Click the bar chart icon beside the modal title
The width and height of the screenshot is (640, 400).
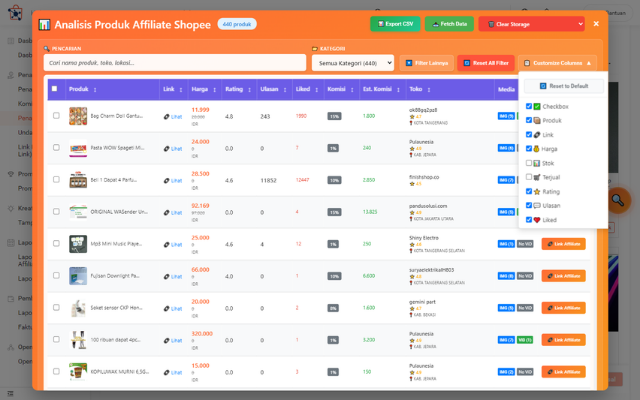[44, 24]
